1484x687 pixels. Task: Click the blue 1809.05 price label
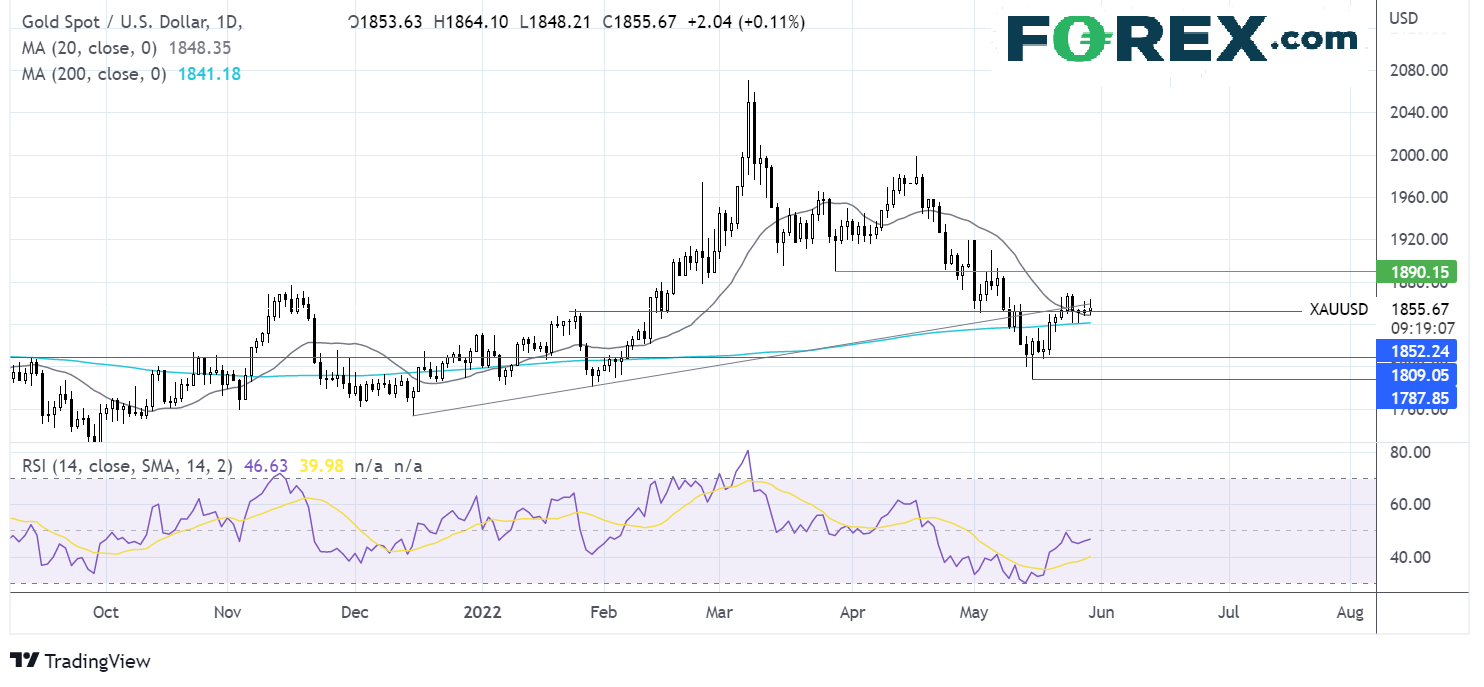click(x=1417, y=376)
